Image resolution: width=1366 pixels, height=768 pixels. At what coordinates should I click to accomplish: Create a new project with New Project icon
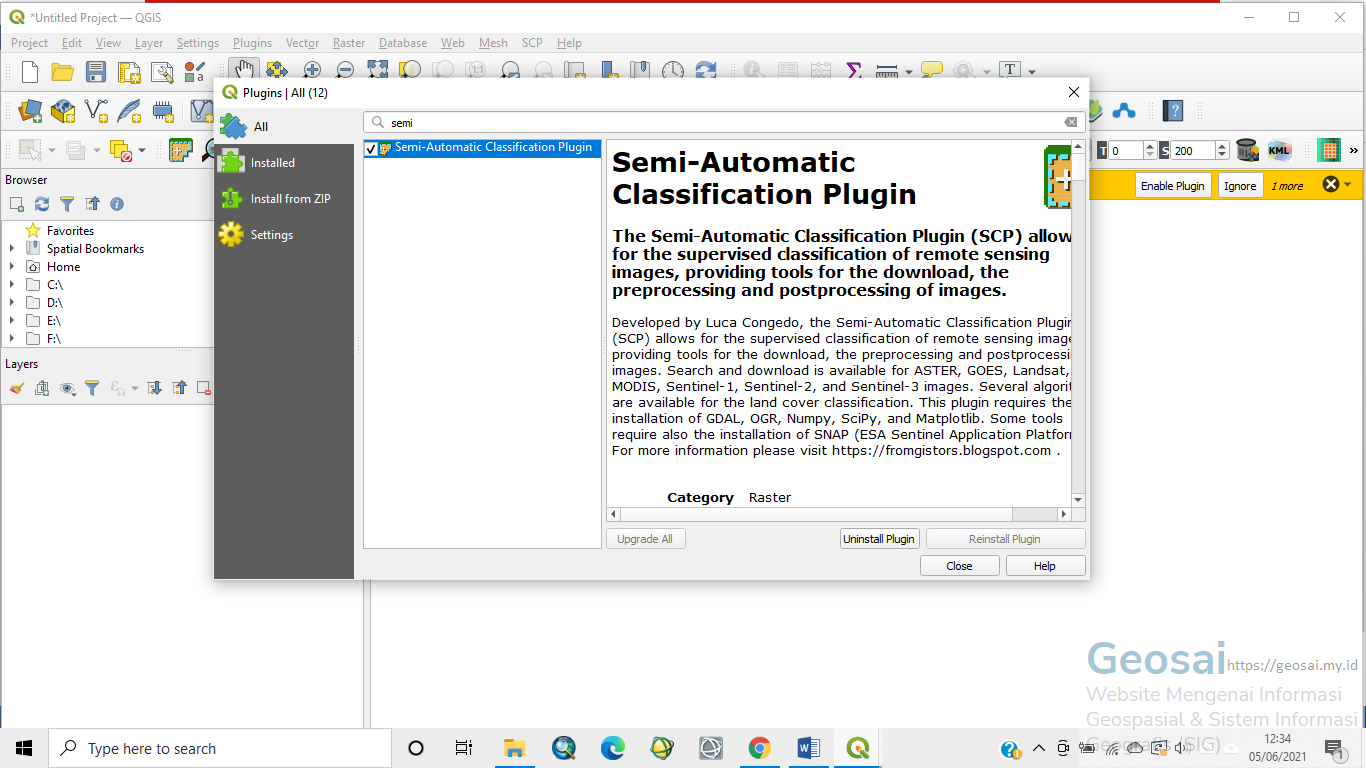[x=30, y=71]
